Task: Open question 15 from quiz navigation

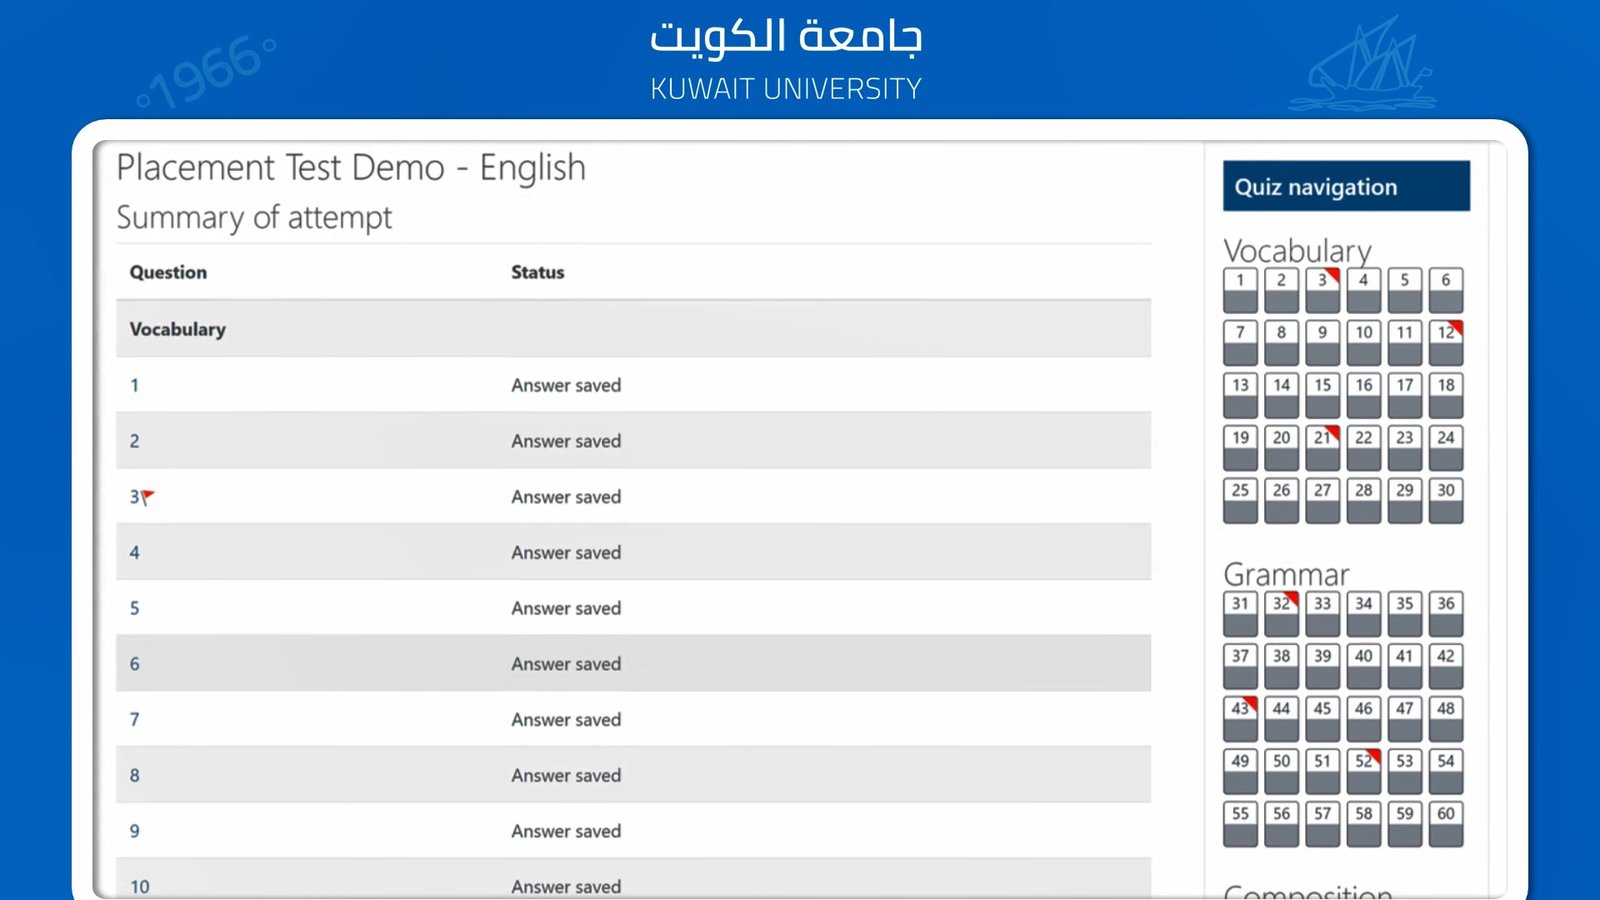Action: click(1322, 395)
